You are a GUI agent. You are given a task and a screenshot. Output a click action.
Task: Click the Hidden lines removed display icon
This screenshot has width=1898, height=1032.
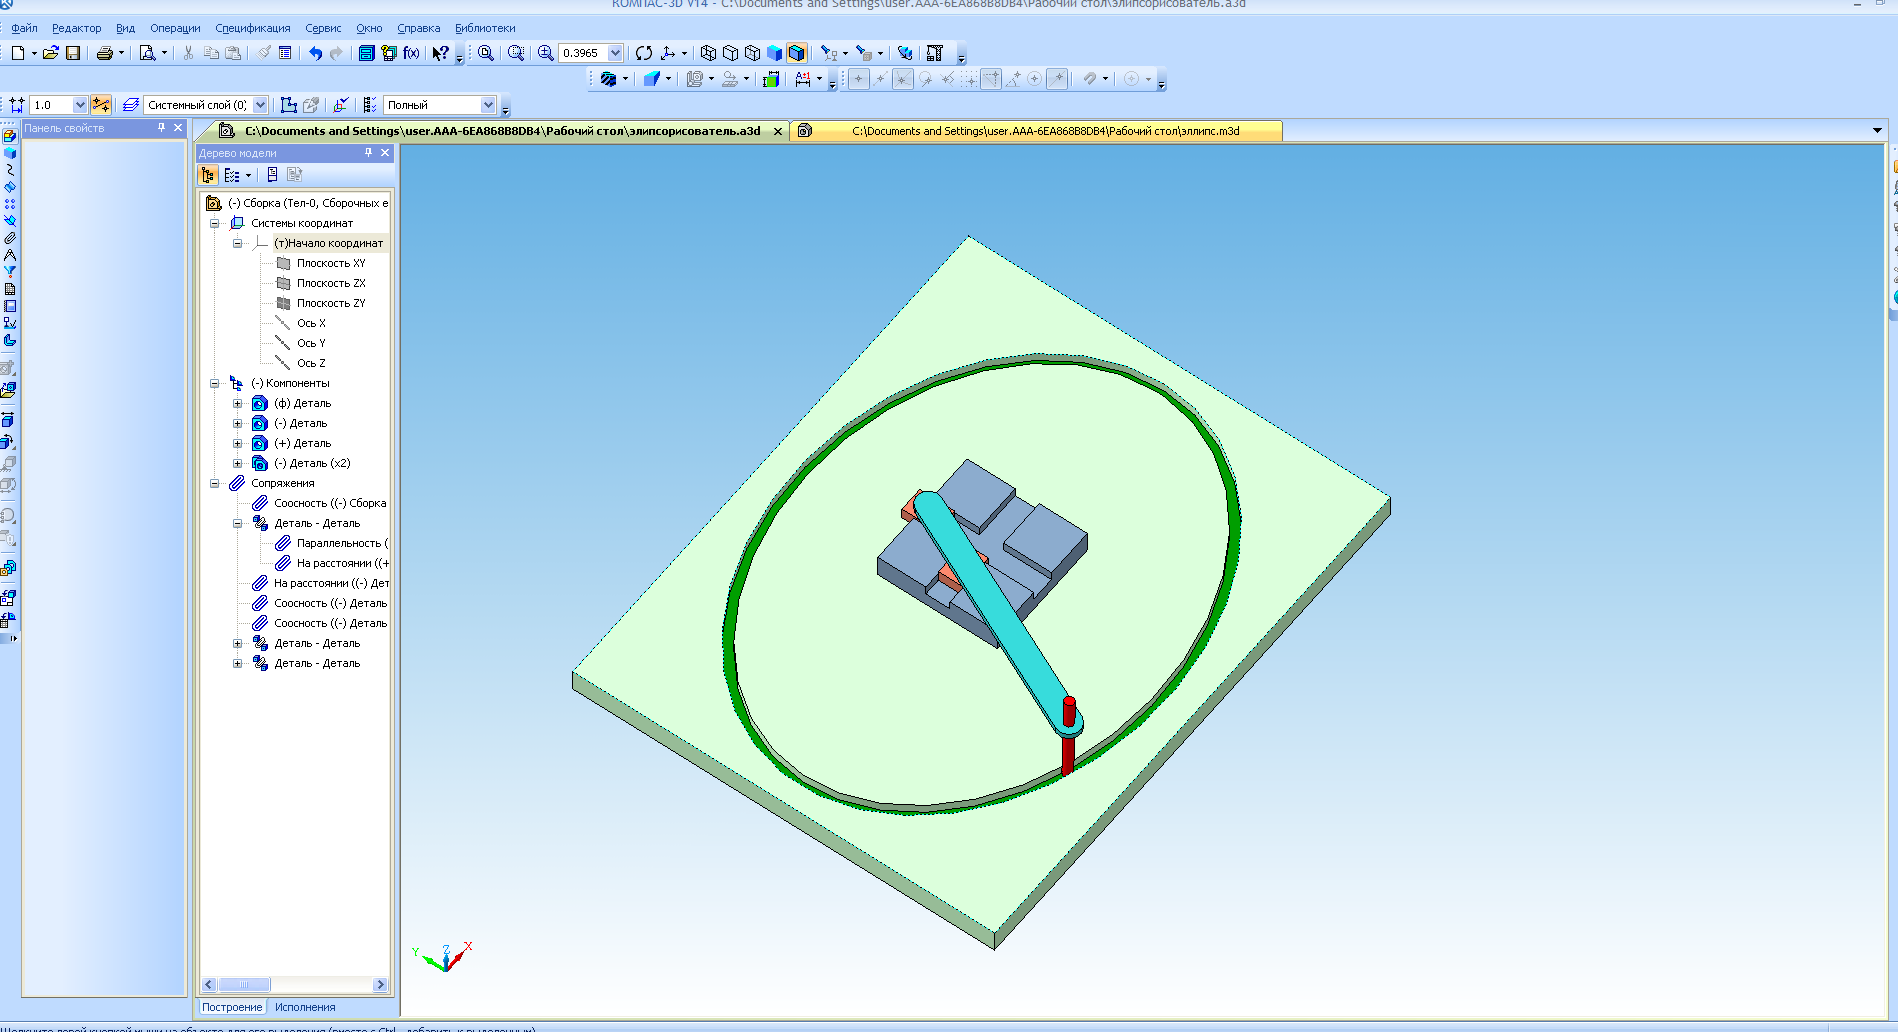pos(730,53)
